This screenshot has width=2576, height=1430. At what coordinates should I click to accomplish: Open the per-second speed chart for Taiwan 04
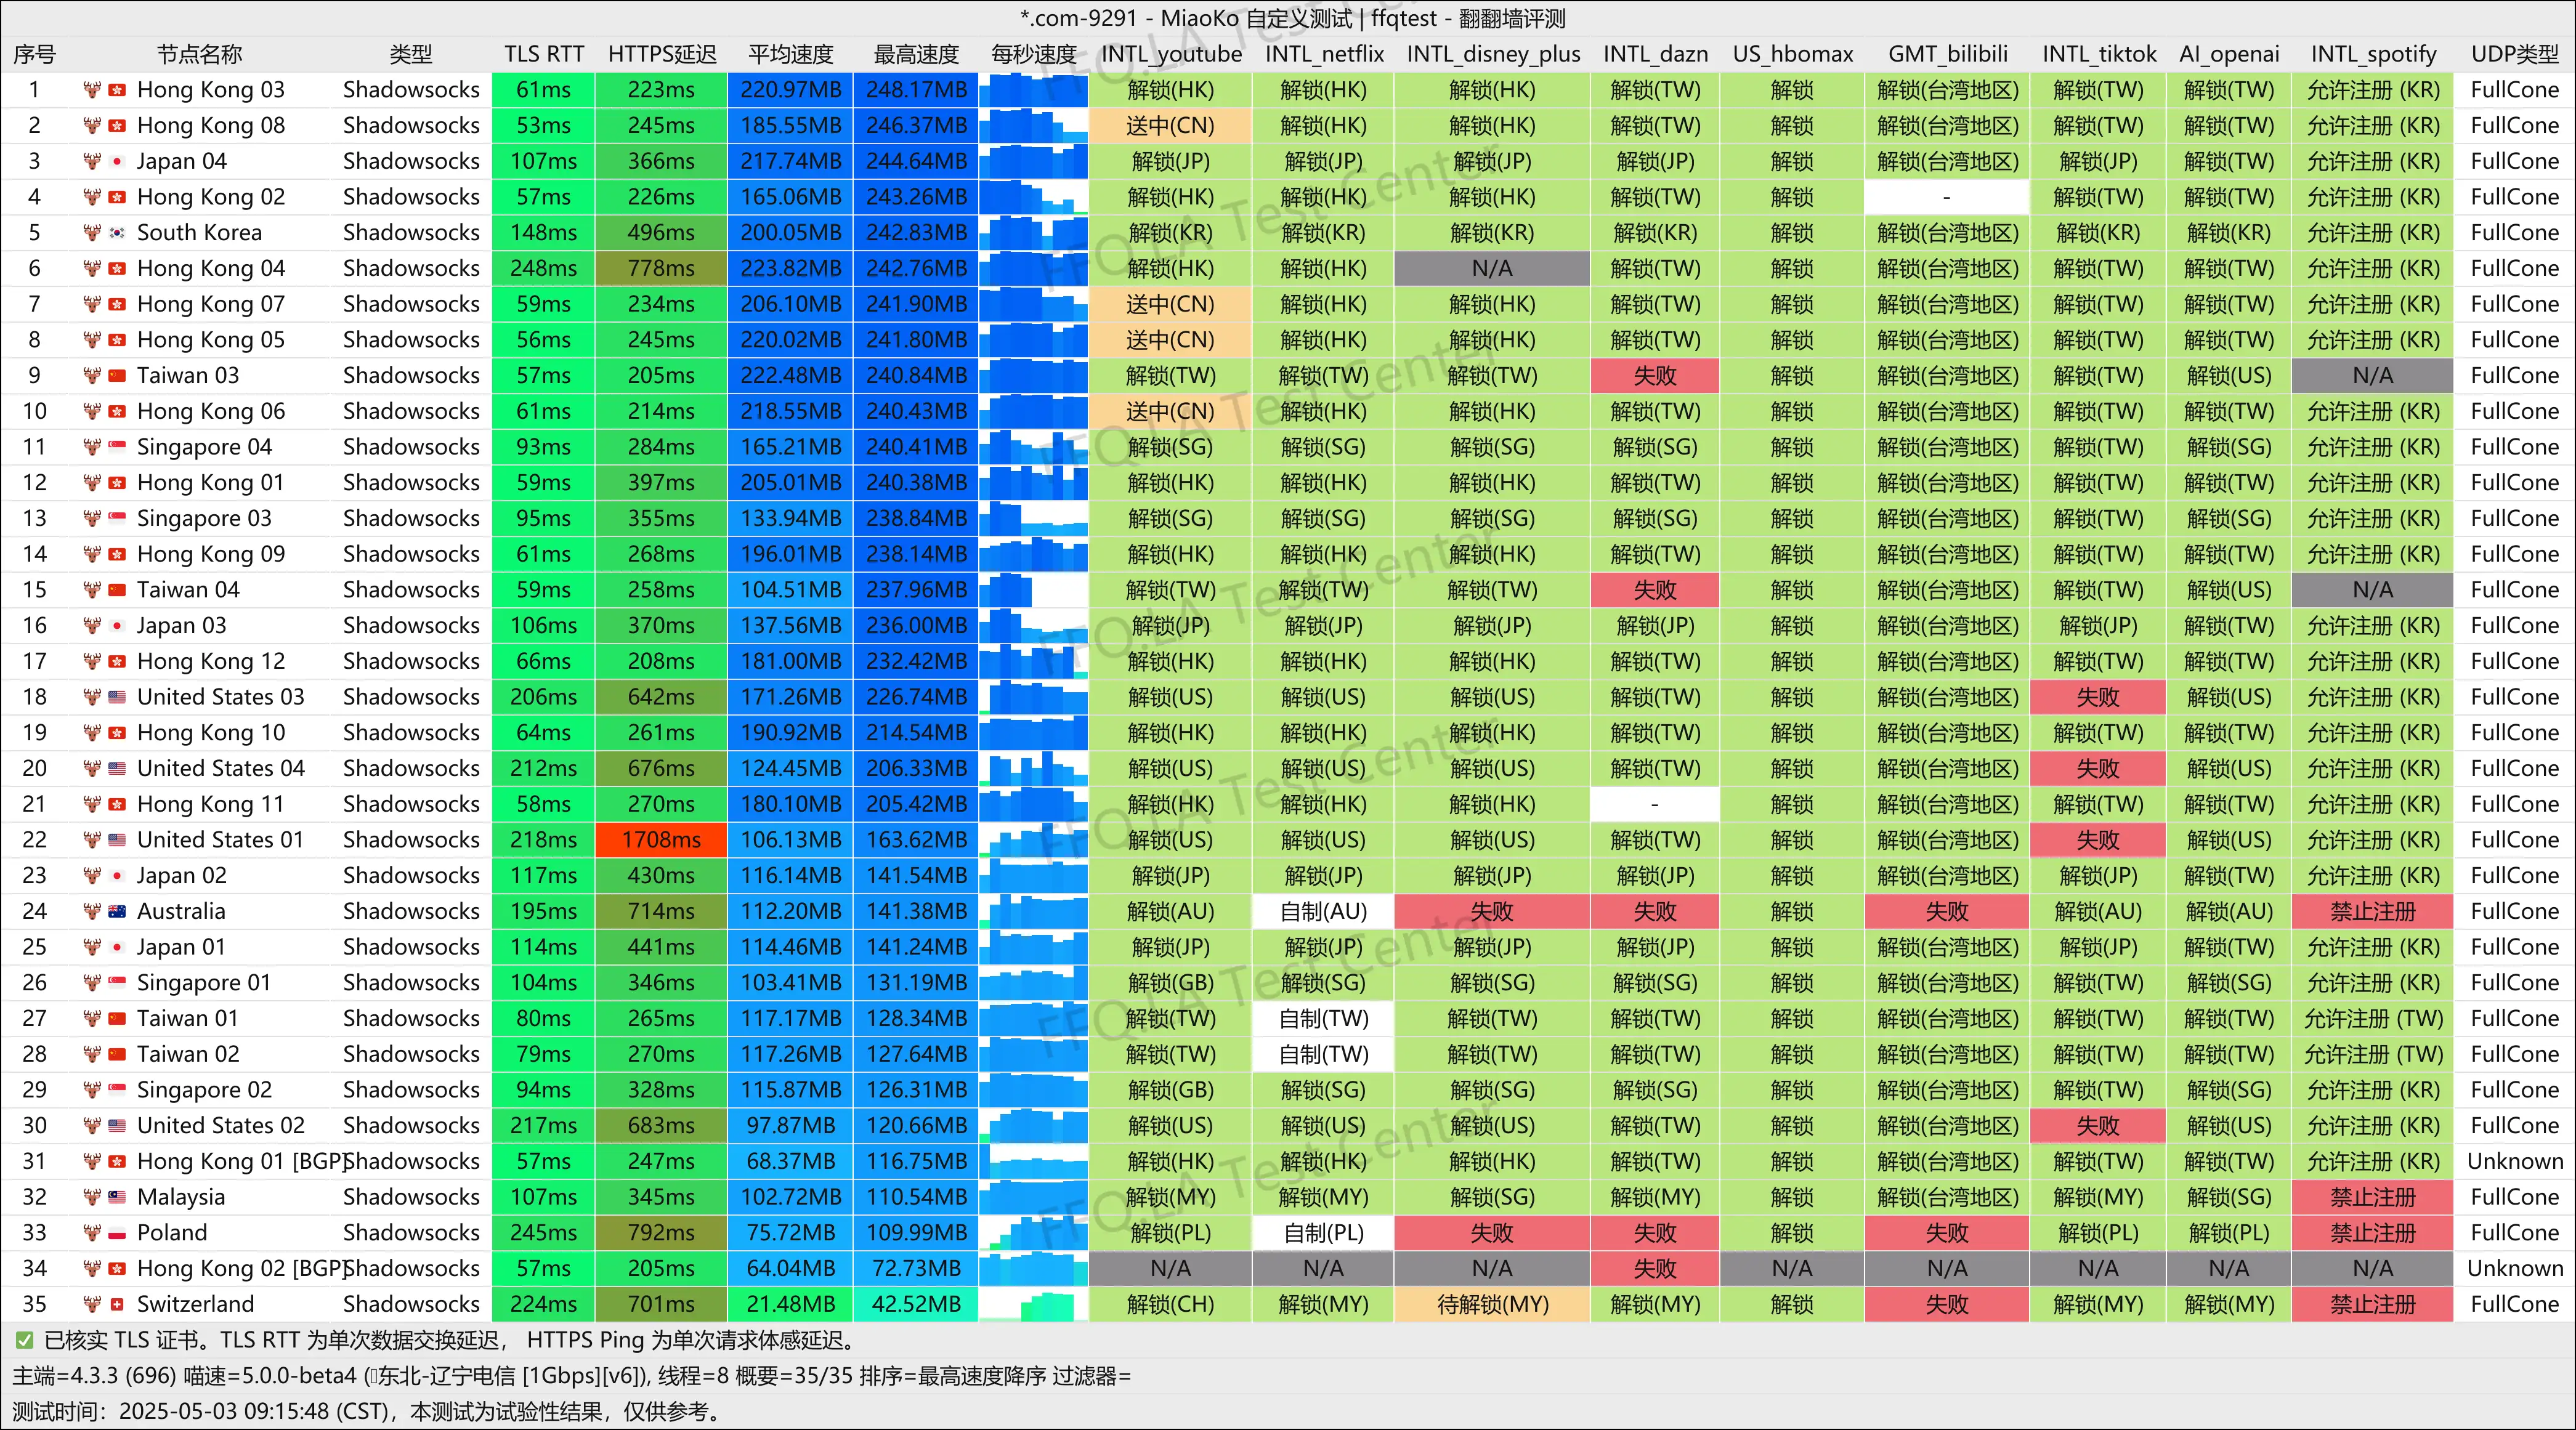(1033, 590)
